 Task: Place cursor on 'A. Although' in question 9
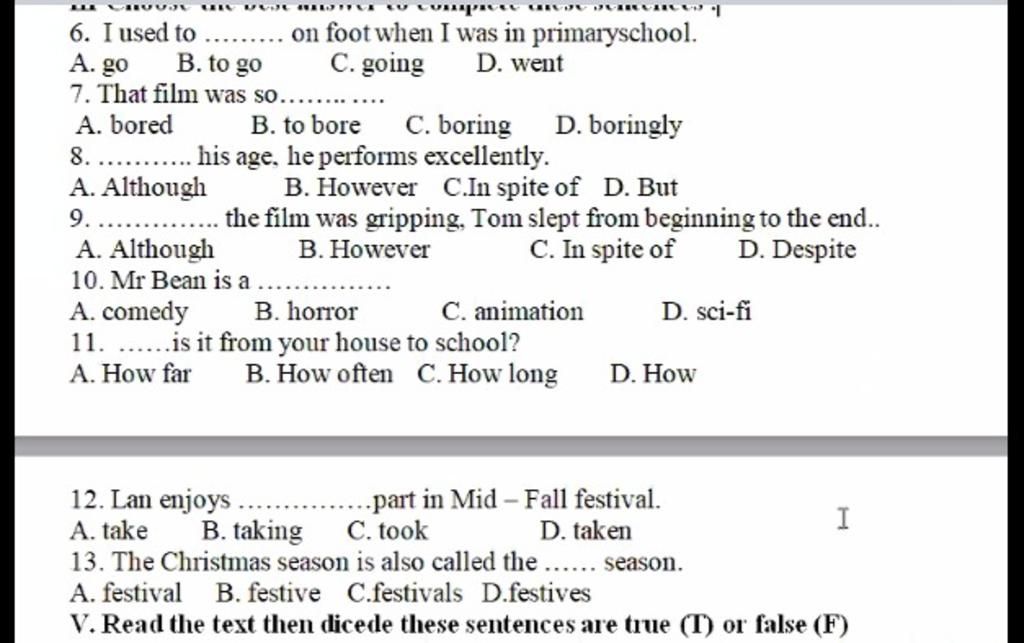(x=145, y=249)
